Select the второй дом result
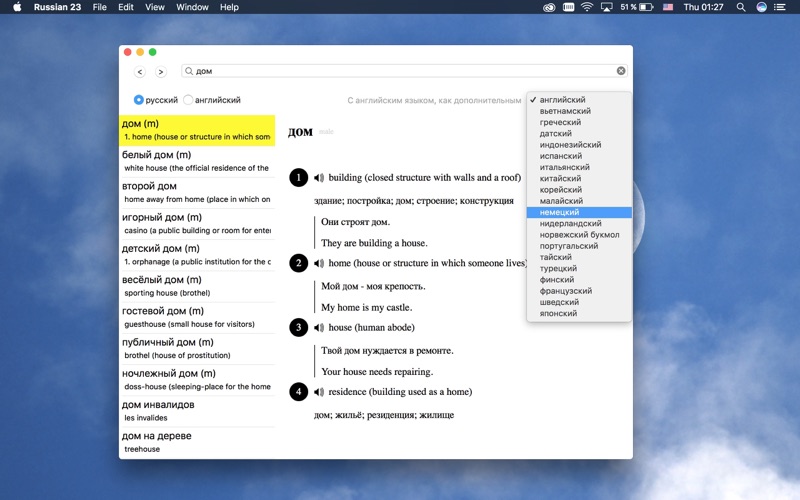This screenshot has height=500, width=800. tap(197, 192)
